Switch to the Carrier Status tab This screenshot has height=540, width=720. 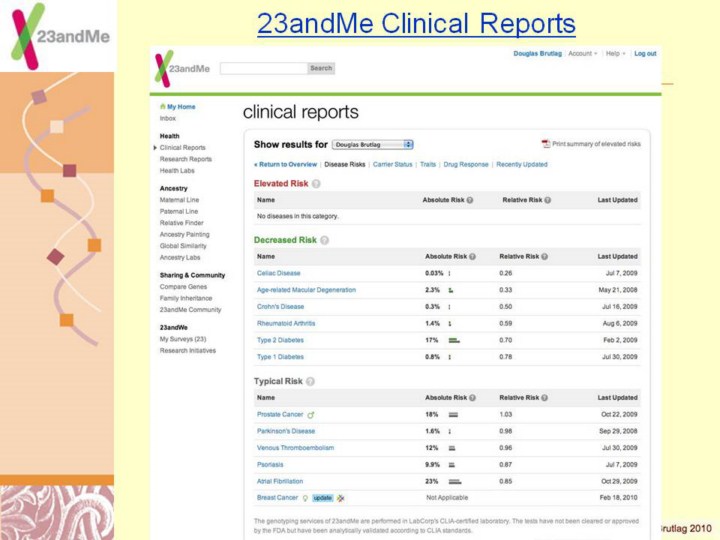(x=391, y=164)
